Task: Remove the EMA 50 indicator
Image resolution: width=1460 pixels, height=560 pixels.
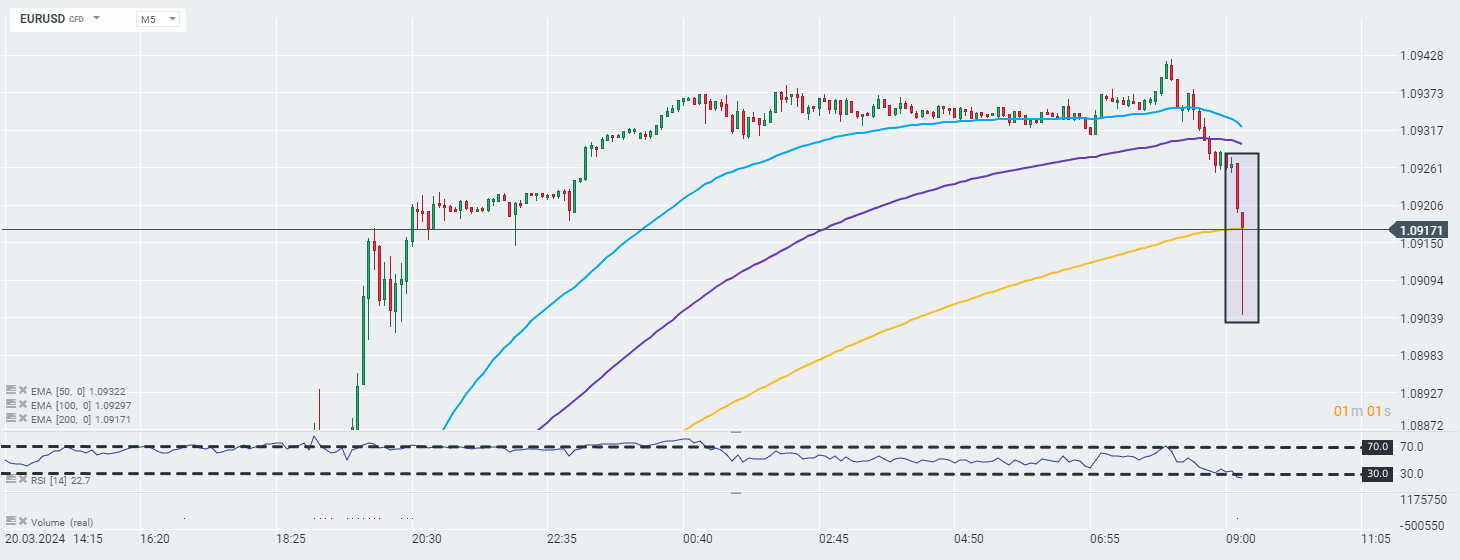Action: (22, 391)
